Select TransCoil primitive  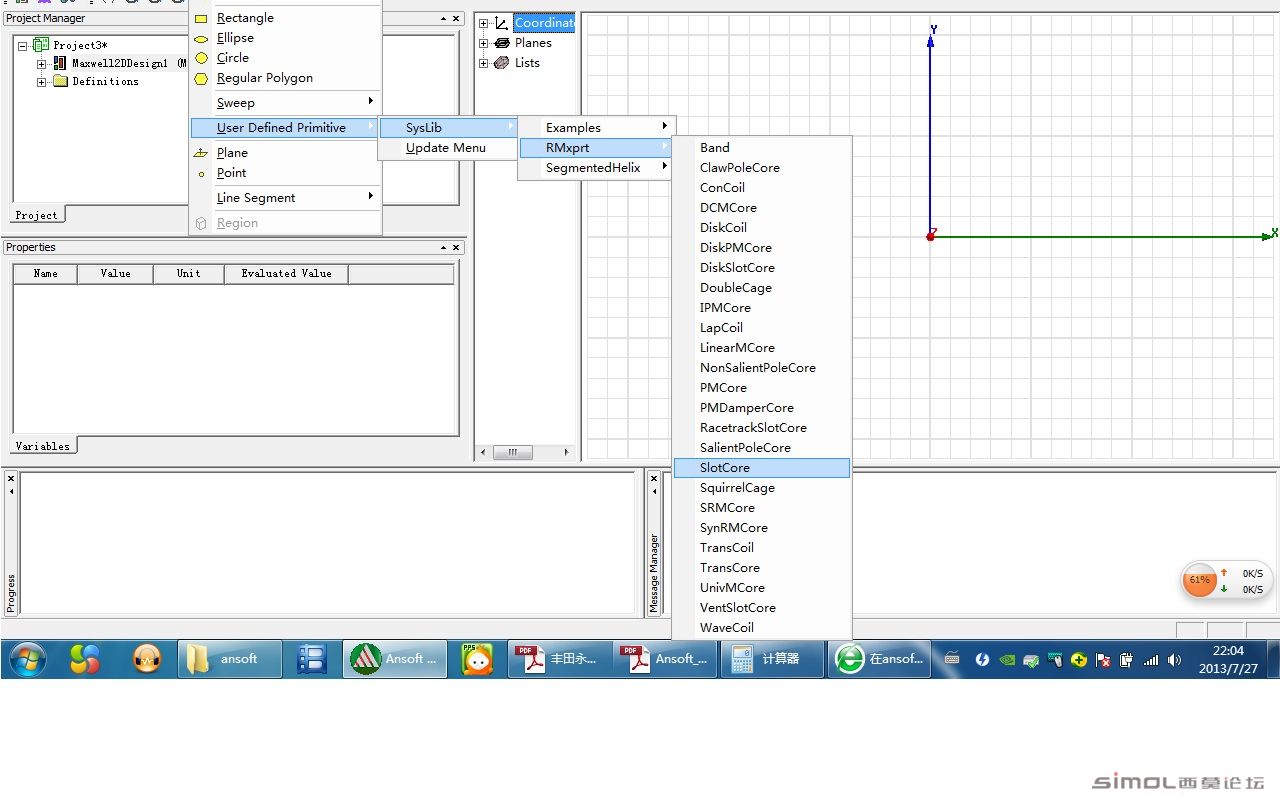click(x=762, y=548)
